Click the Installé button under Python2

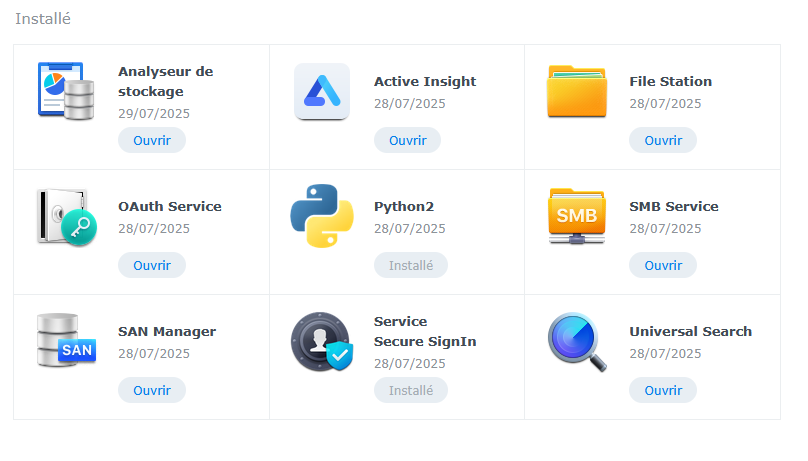(x=411, y=265)
